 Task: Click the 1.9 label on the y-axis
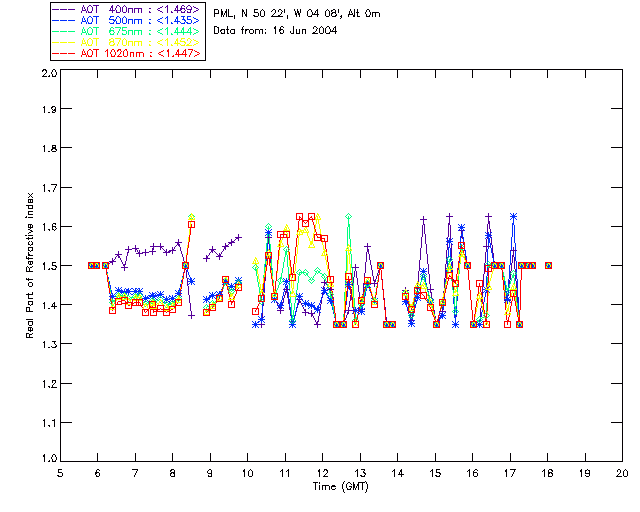tap(49, 109)
